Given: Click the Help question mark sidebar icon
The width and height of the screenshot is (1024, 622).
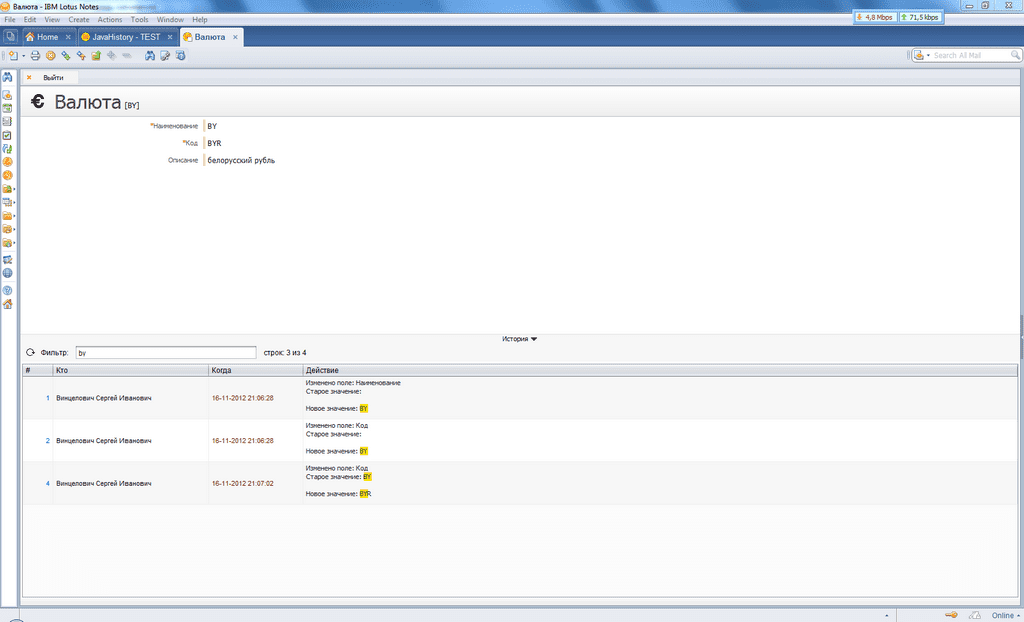Looking at the screenshot, I should pyautogui.click(x=8, y=289).
